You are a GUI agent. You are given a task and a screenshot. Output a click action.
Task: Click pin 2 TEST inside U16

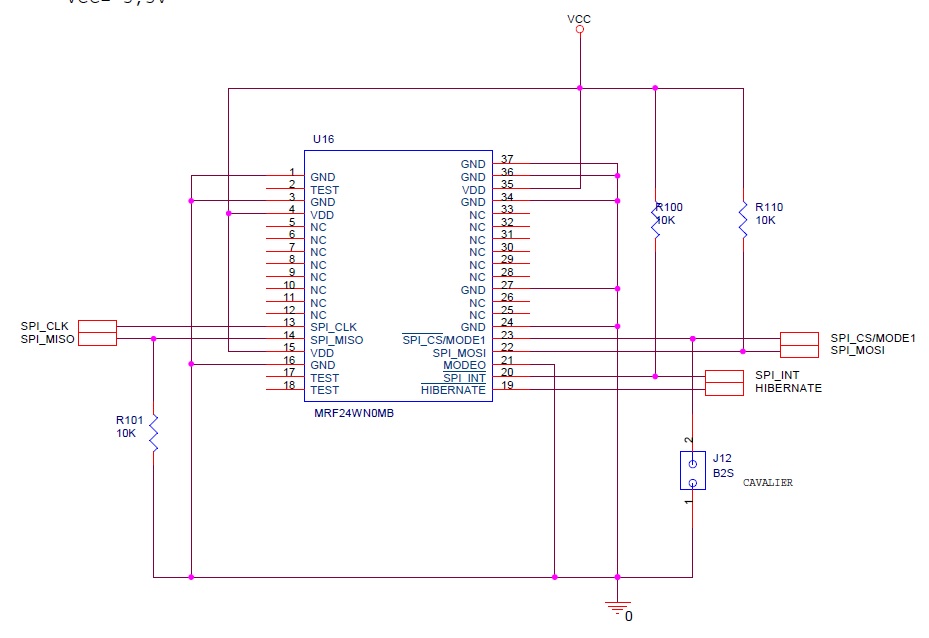point(324,190)
